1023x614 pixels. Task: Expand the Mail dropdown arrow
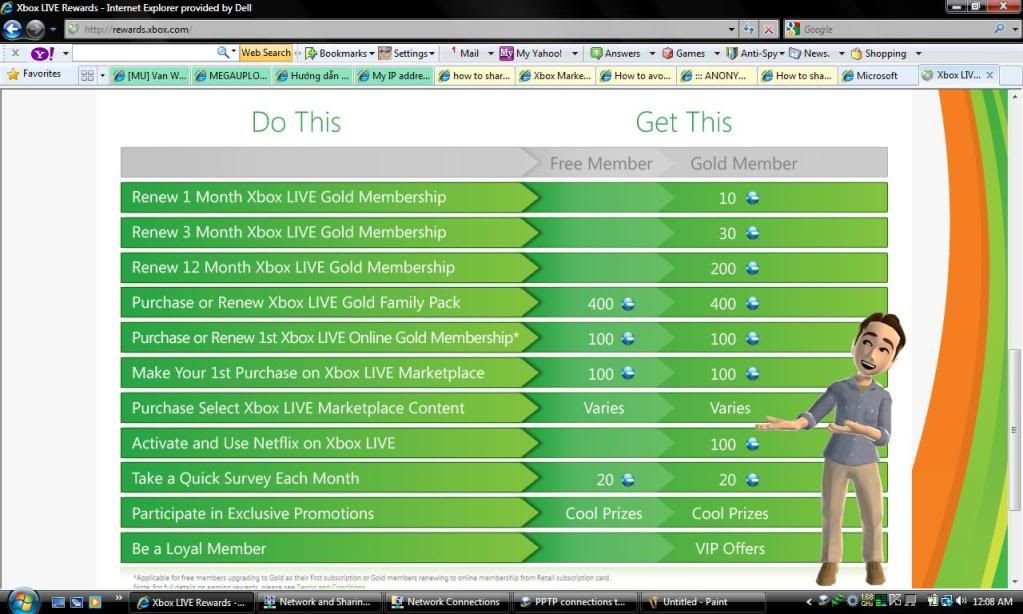pyautogui.click(x=491, y=54)
